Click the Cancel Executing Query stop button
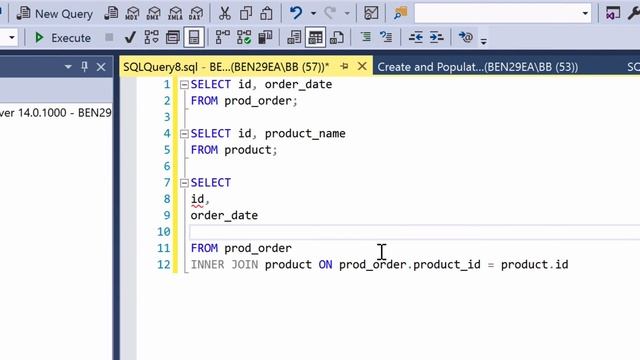The image size is (640, 360). [x=109, y=38]
